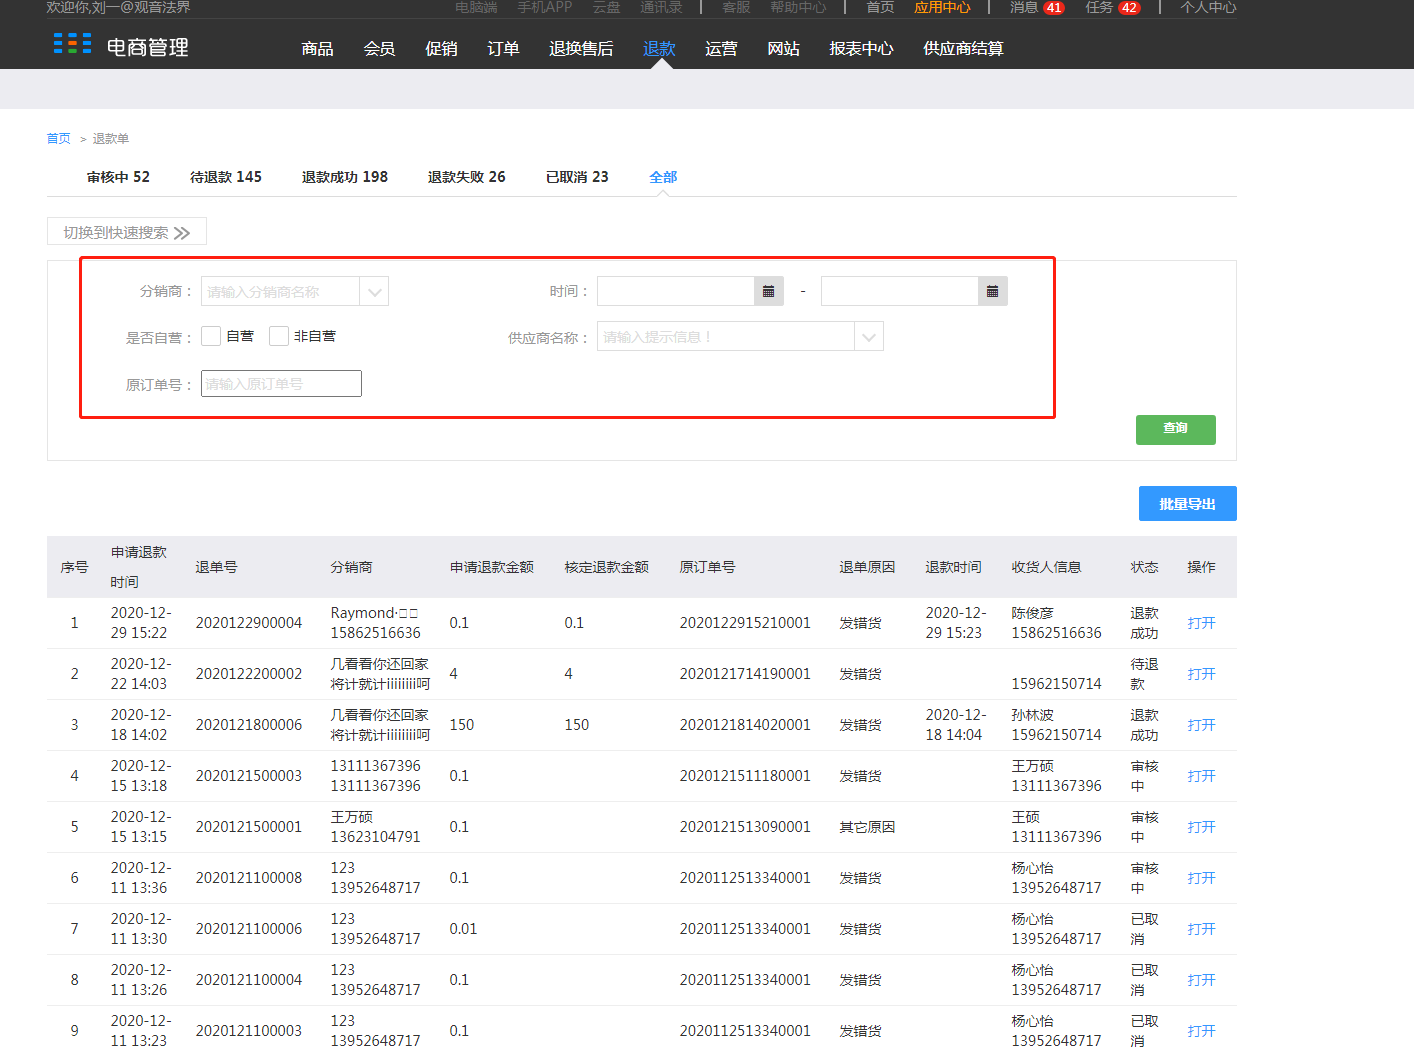Switch to the 退款成功 198 tab
The image size is (1414, 1050).
(345, 177)
